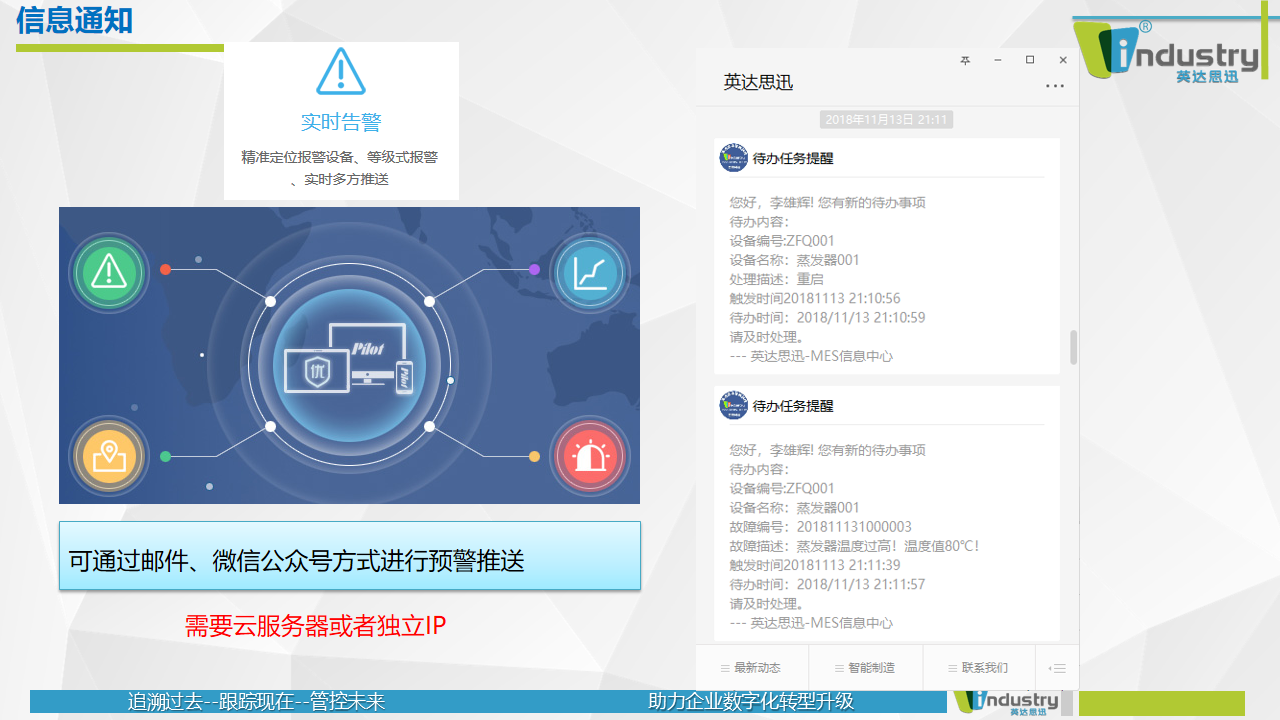Click 故障编号: 201811131000003
1280x720 pixels.
[821, 527]
